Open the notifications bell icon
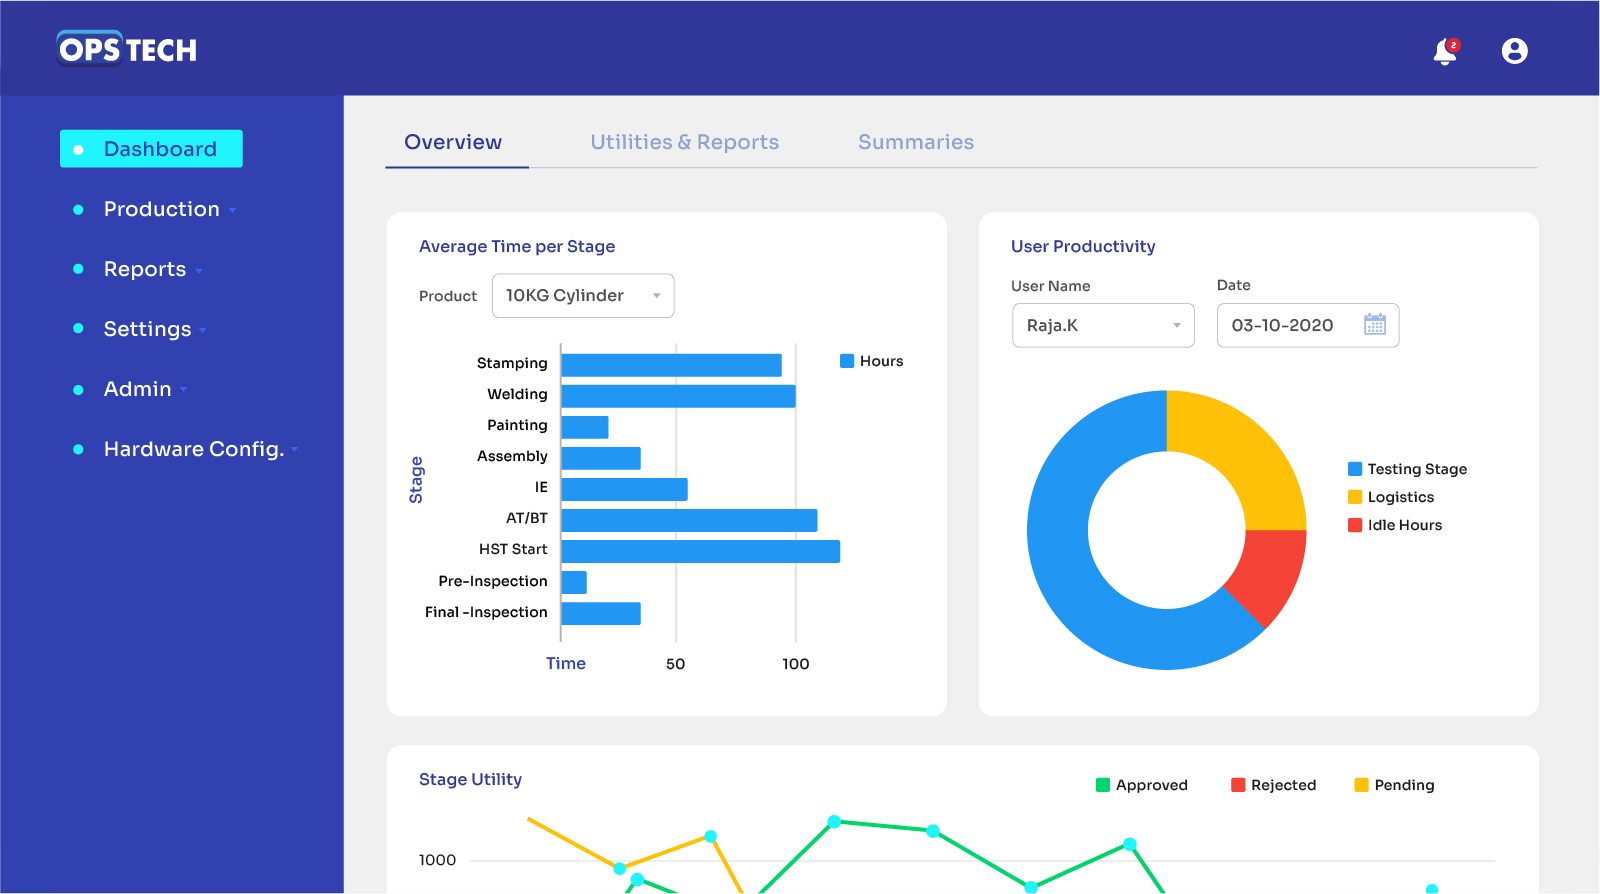 pos(1445,51)
